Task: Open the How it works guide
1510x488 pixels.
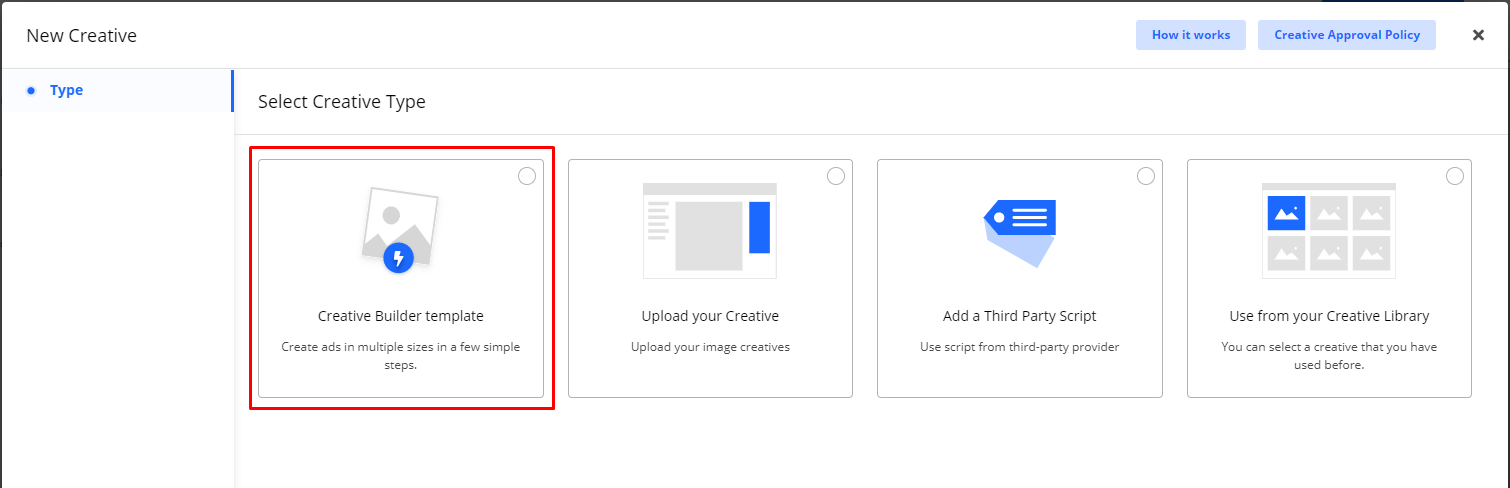Action: coord(1190,35)
